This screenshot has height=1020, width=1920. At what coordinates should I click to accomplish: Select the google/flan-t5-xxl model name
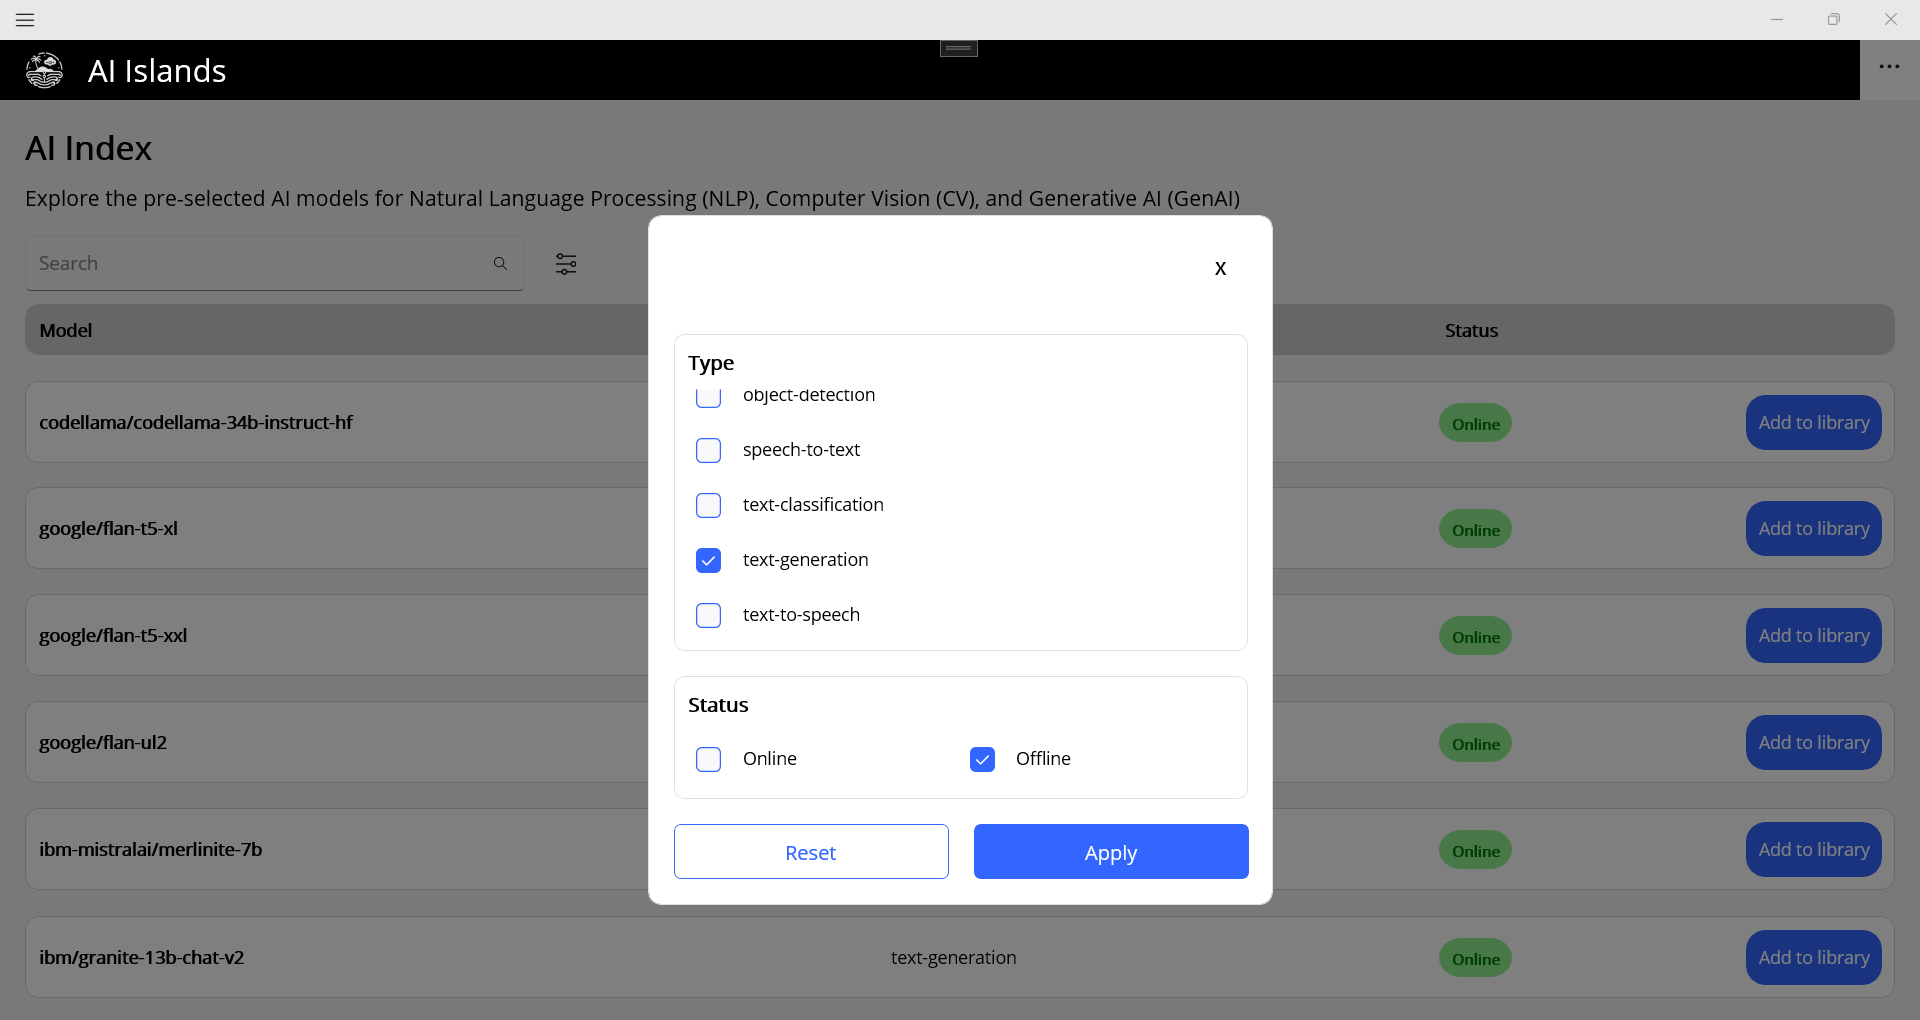113,635
